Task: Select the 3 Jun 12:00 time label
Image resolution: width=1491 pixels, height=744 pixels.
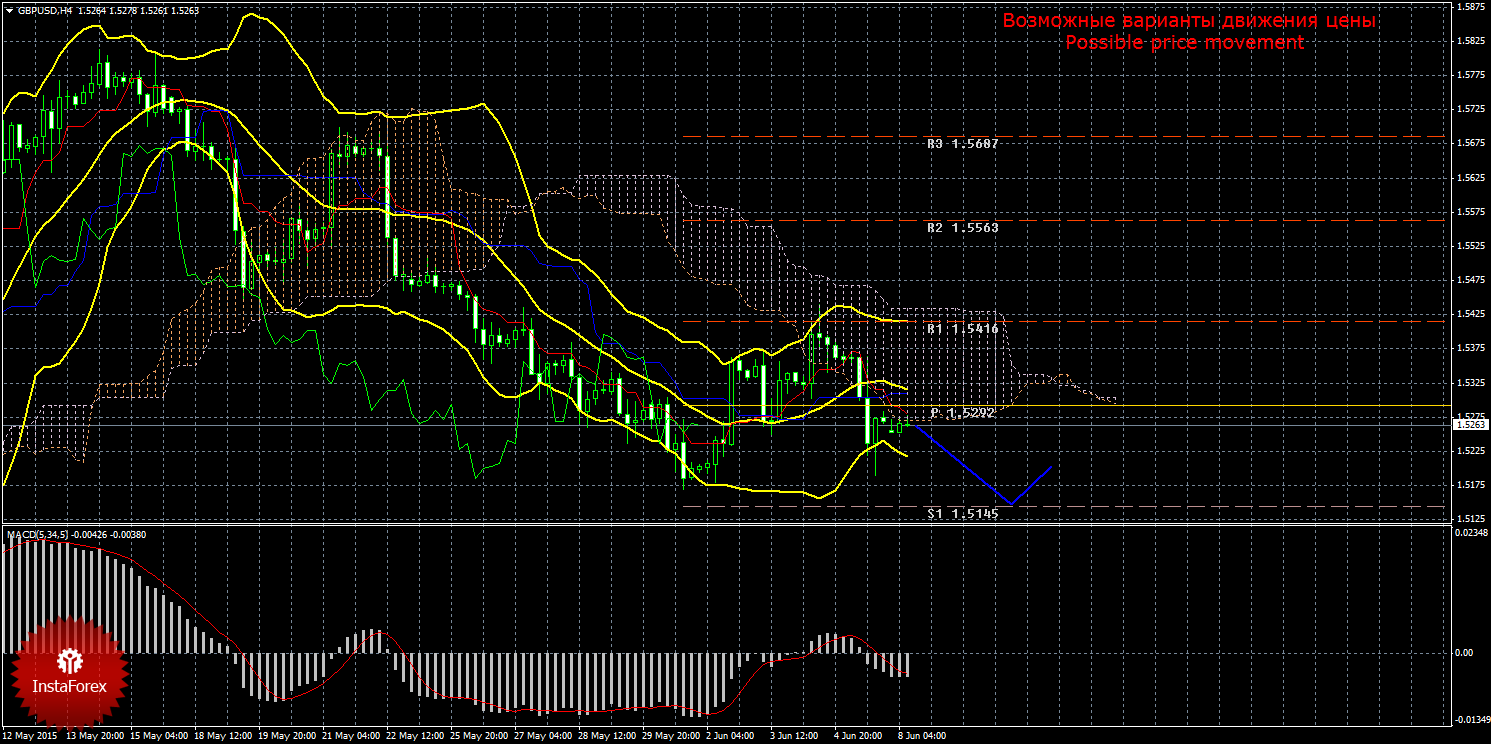Action: point(793,736)
